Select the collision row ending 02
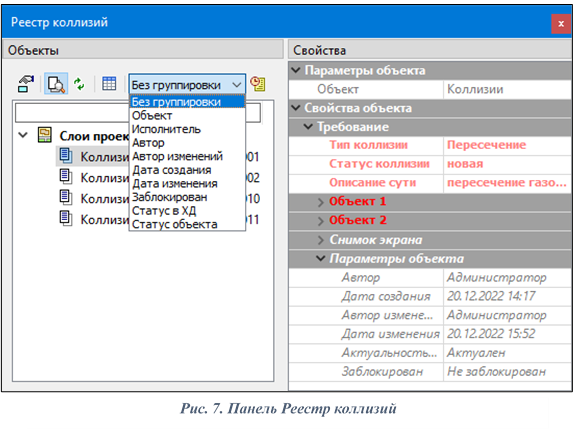Image resolution: width=574 pixels, height=432 pixels. coord(159,178)
